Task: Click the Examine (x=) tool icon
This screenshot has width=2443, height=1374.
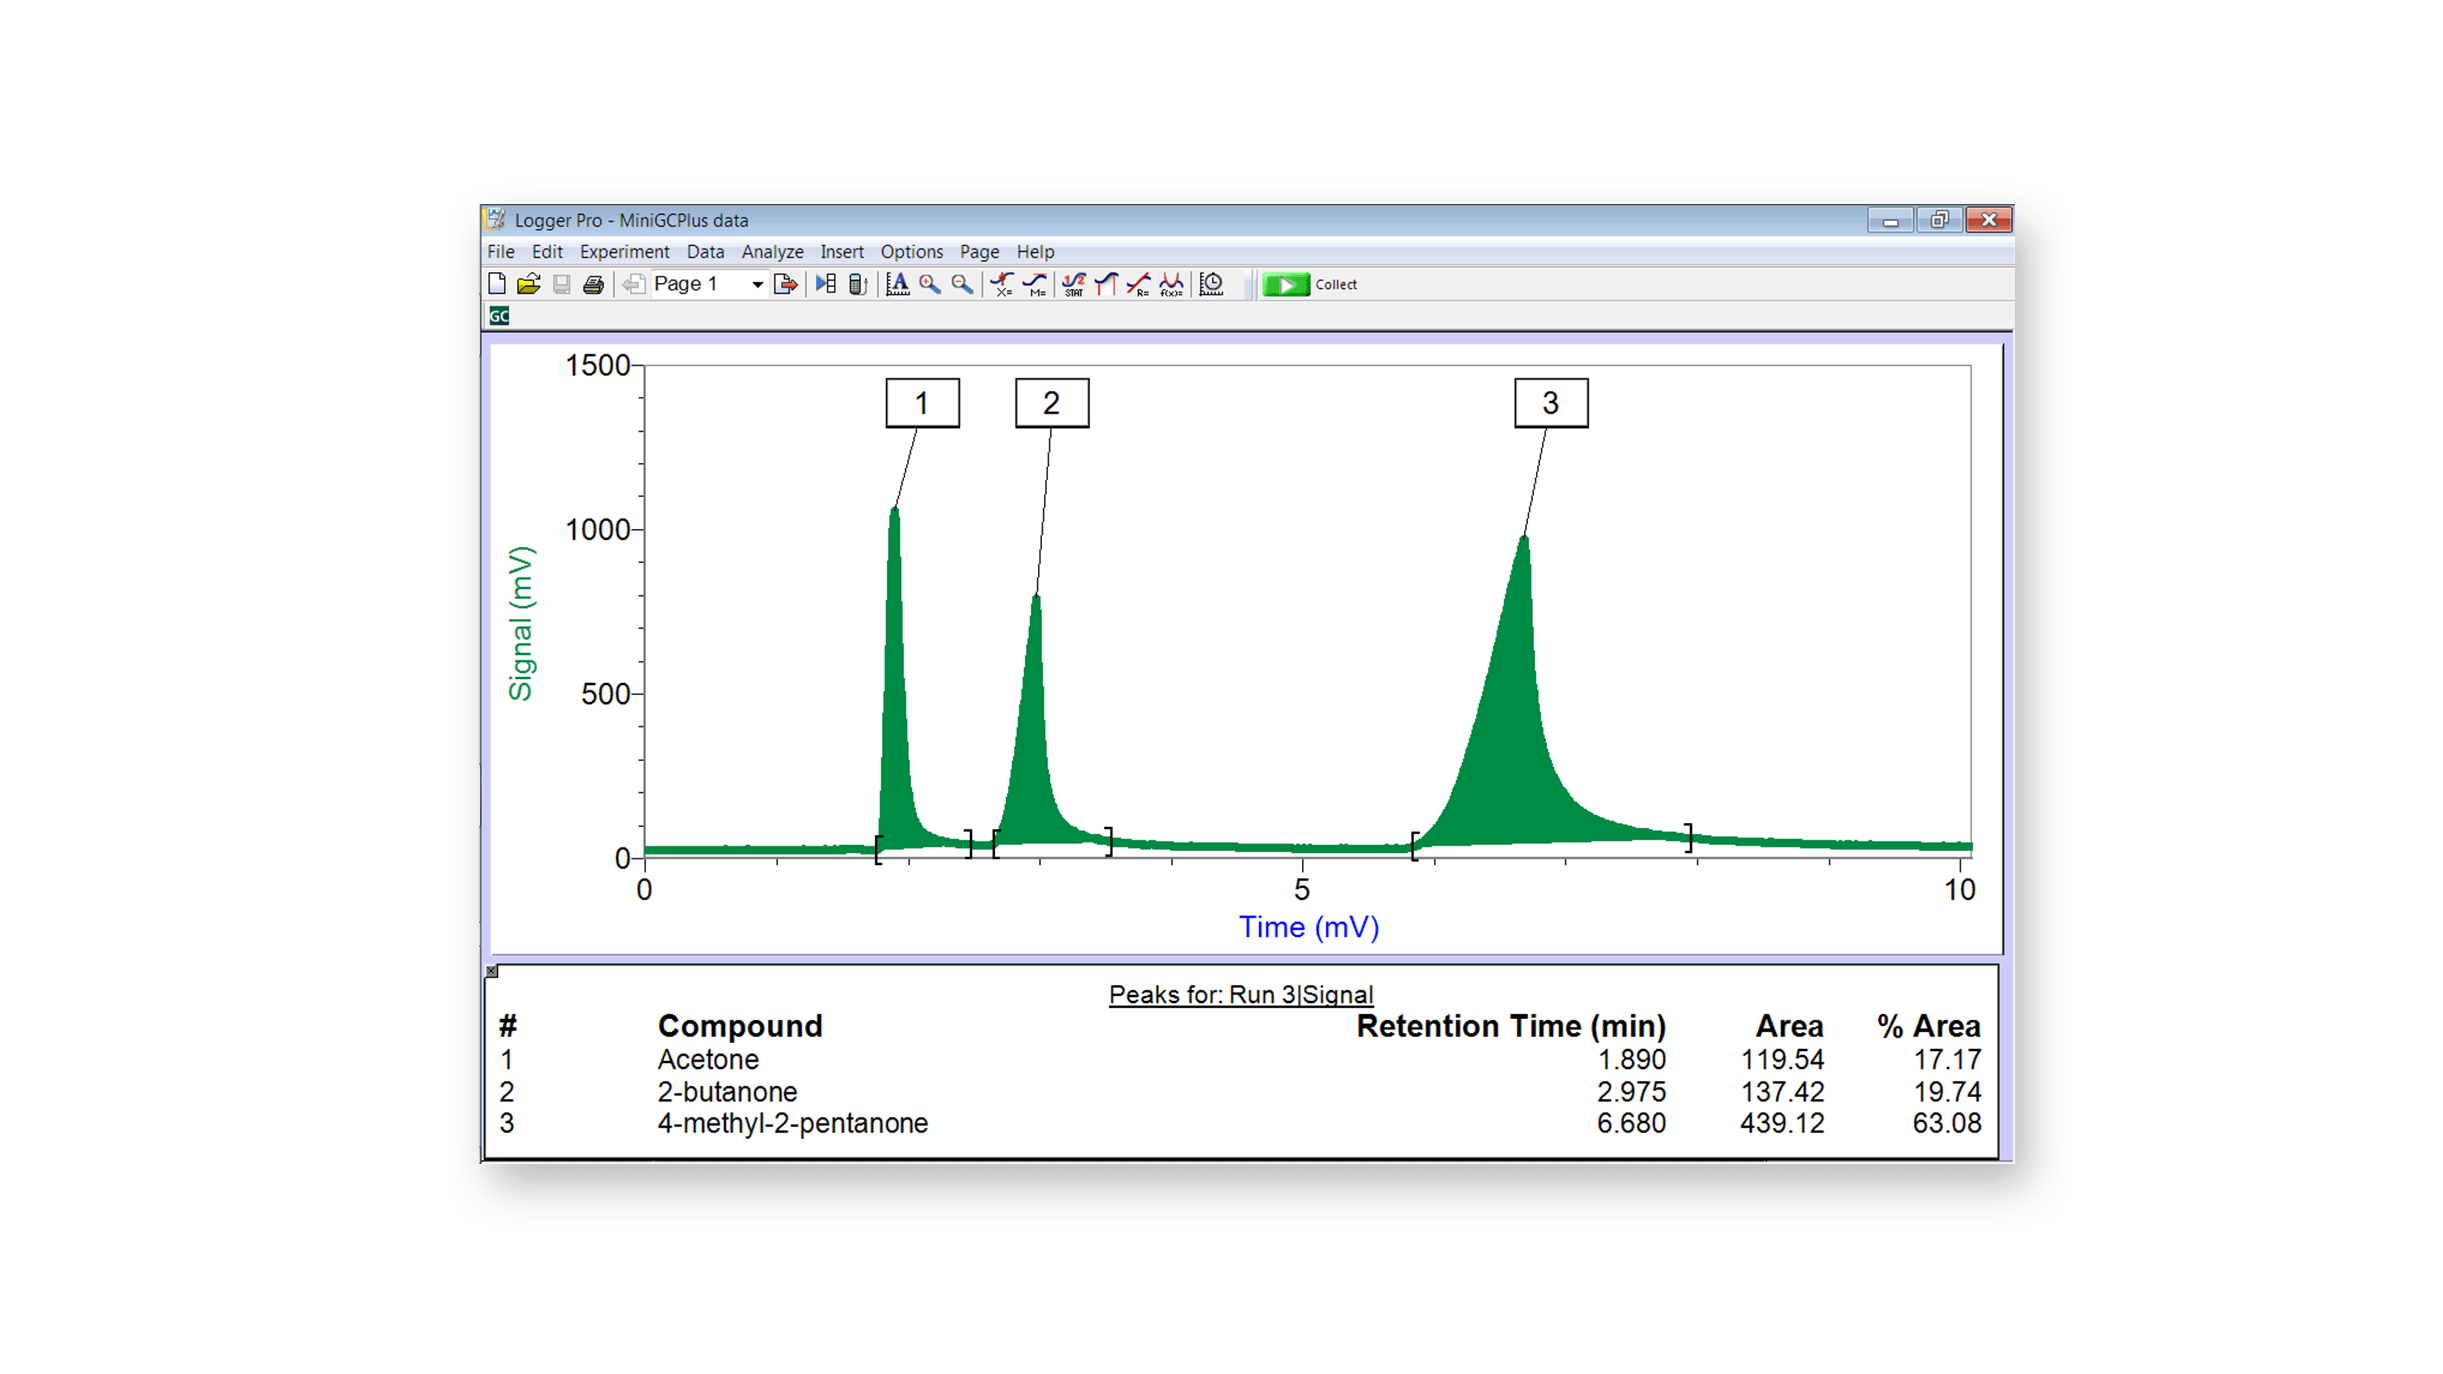Action: [1001, 285]
